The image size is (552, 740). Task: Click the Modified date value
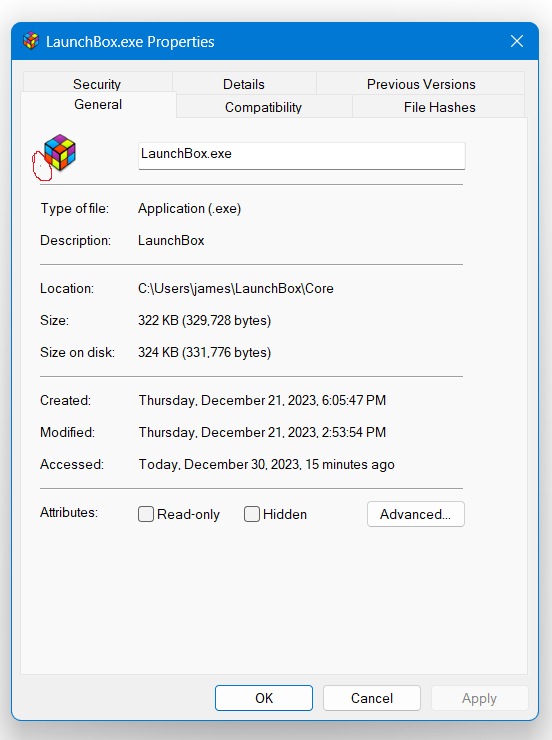click(262, 432)
